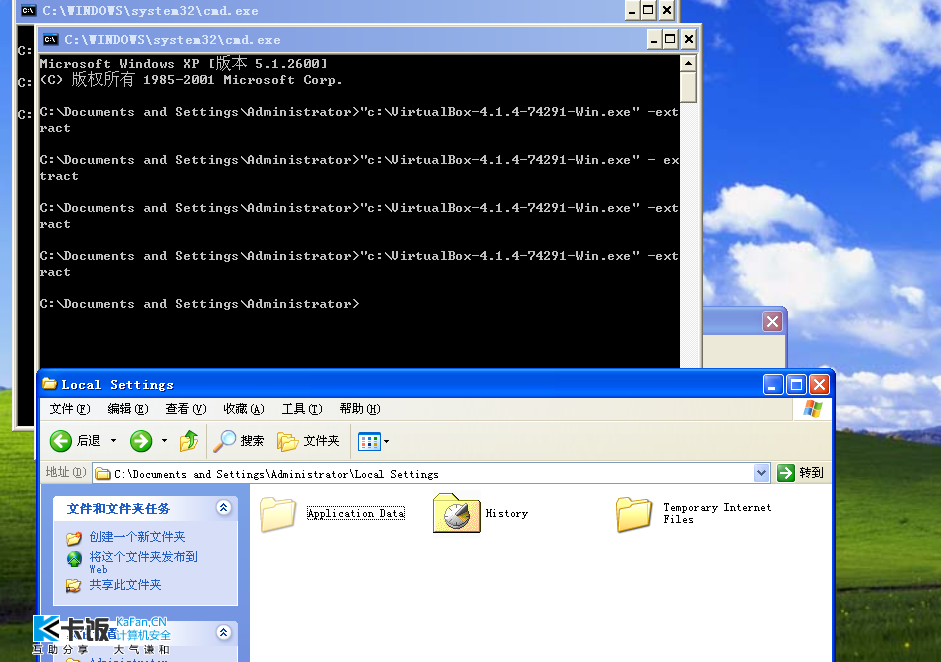Click the green Forward arrow button
Viewport: 941px width, 662px height.
click(x=141, y=441)
